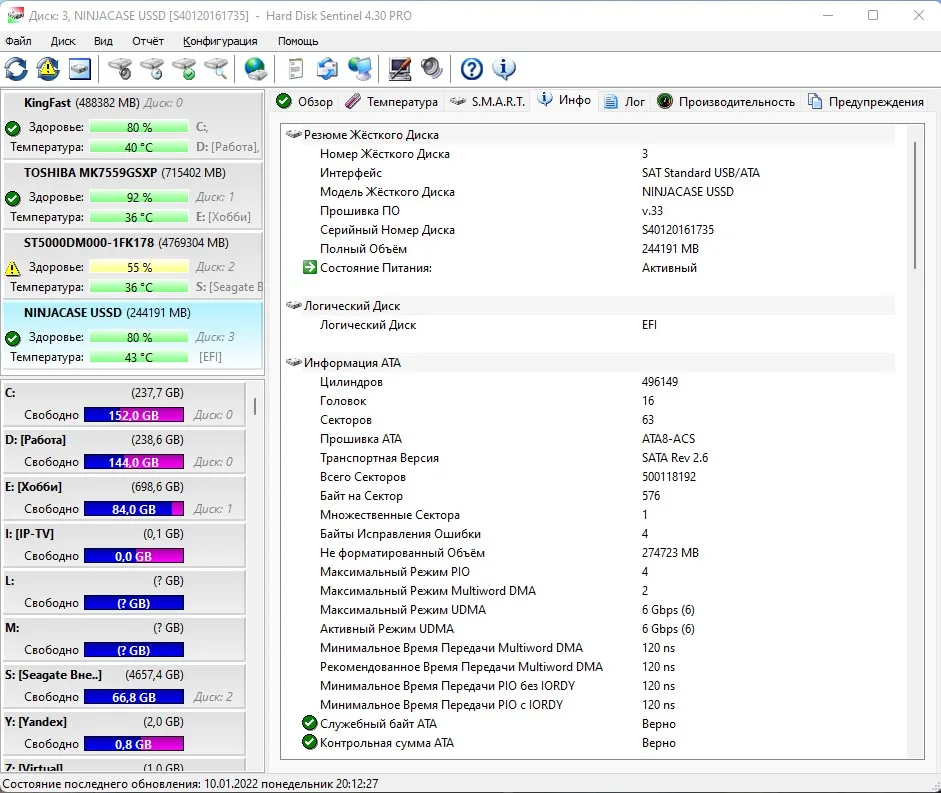Image resolution: width=941 pixels, height=793 pixels.
Task: Click the yellow warning triangle toolbar icon
Action: click(48, 69)
